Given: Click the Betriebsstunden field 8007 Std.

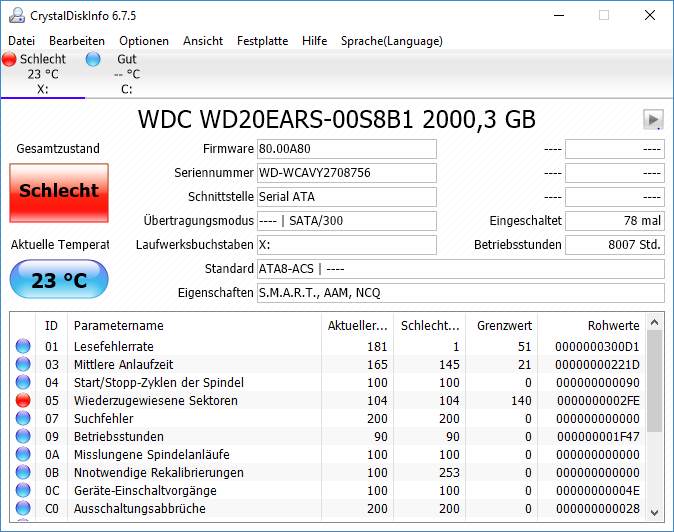Looking at the screenshot, I should [x=615, y=245].
